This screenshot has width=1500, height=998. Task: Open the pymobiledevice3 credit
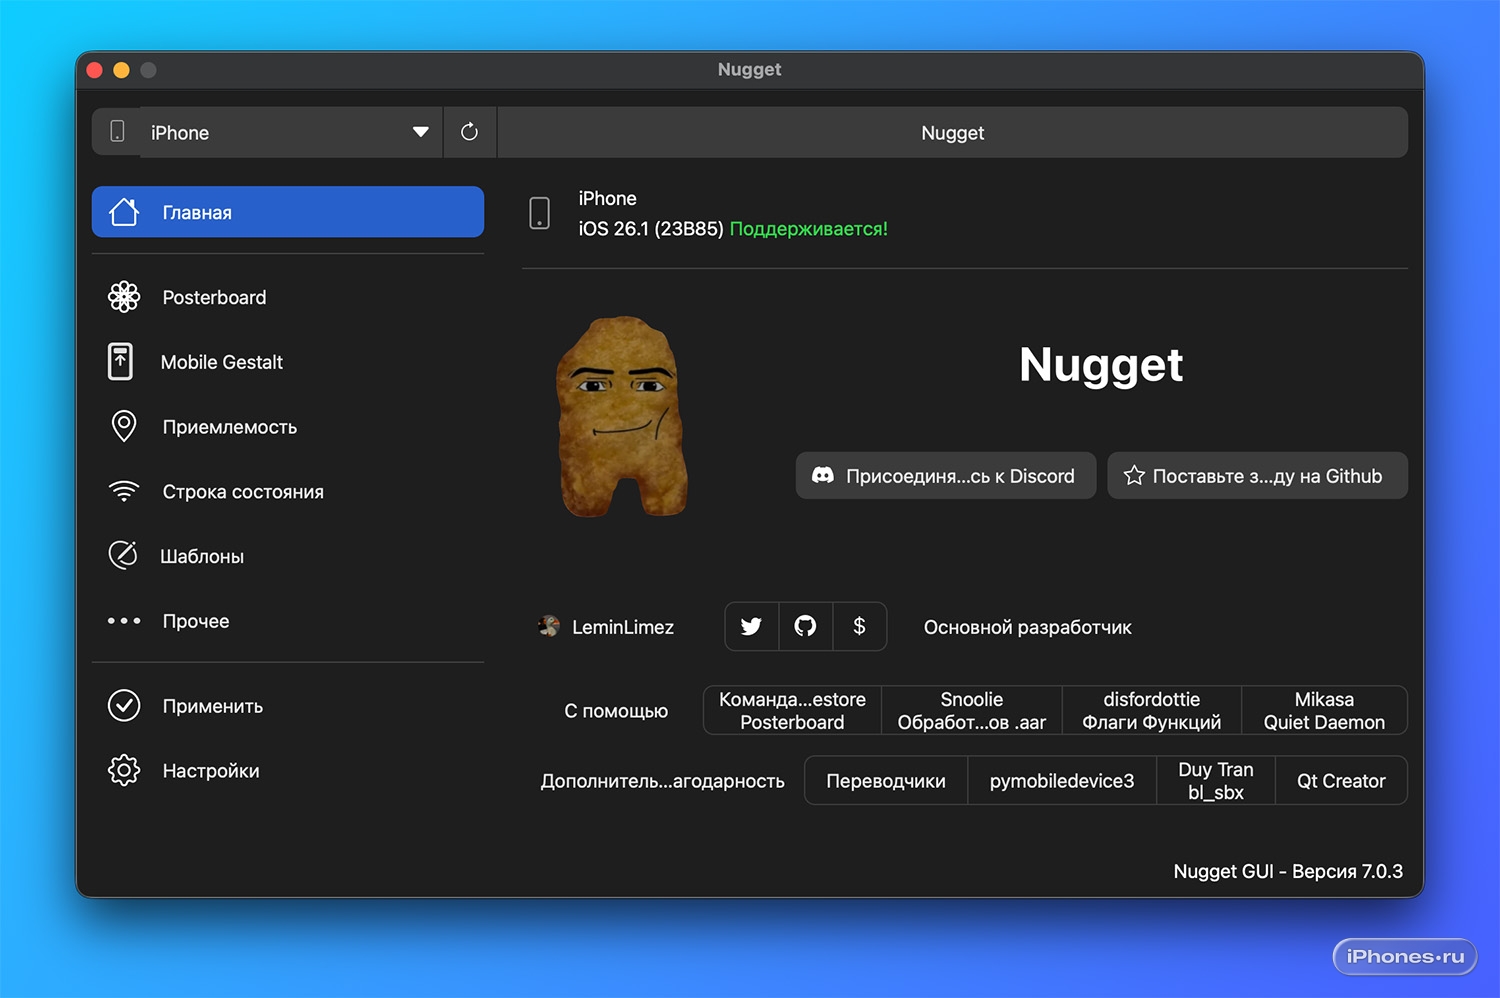click(x=1061, y=781)
